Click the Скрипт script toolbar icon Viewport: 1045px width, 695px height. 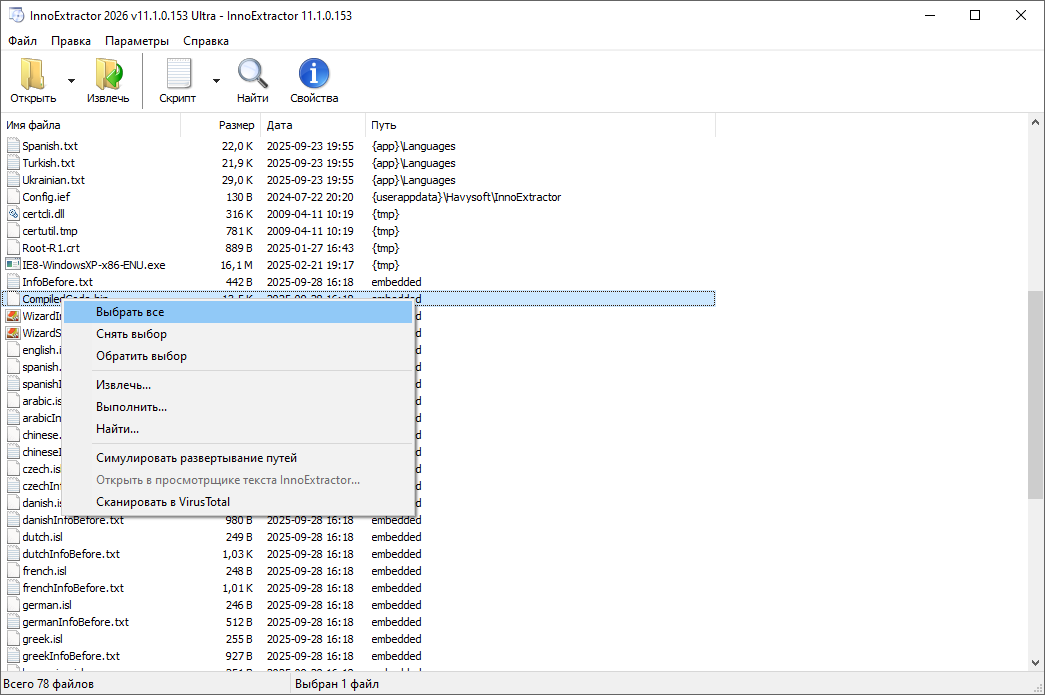click(x=177, y=76)
